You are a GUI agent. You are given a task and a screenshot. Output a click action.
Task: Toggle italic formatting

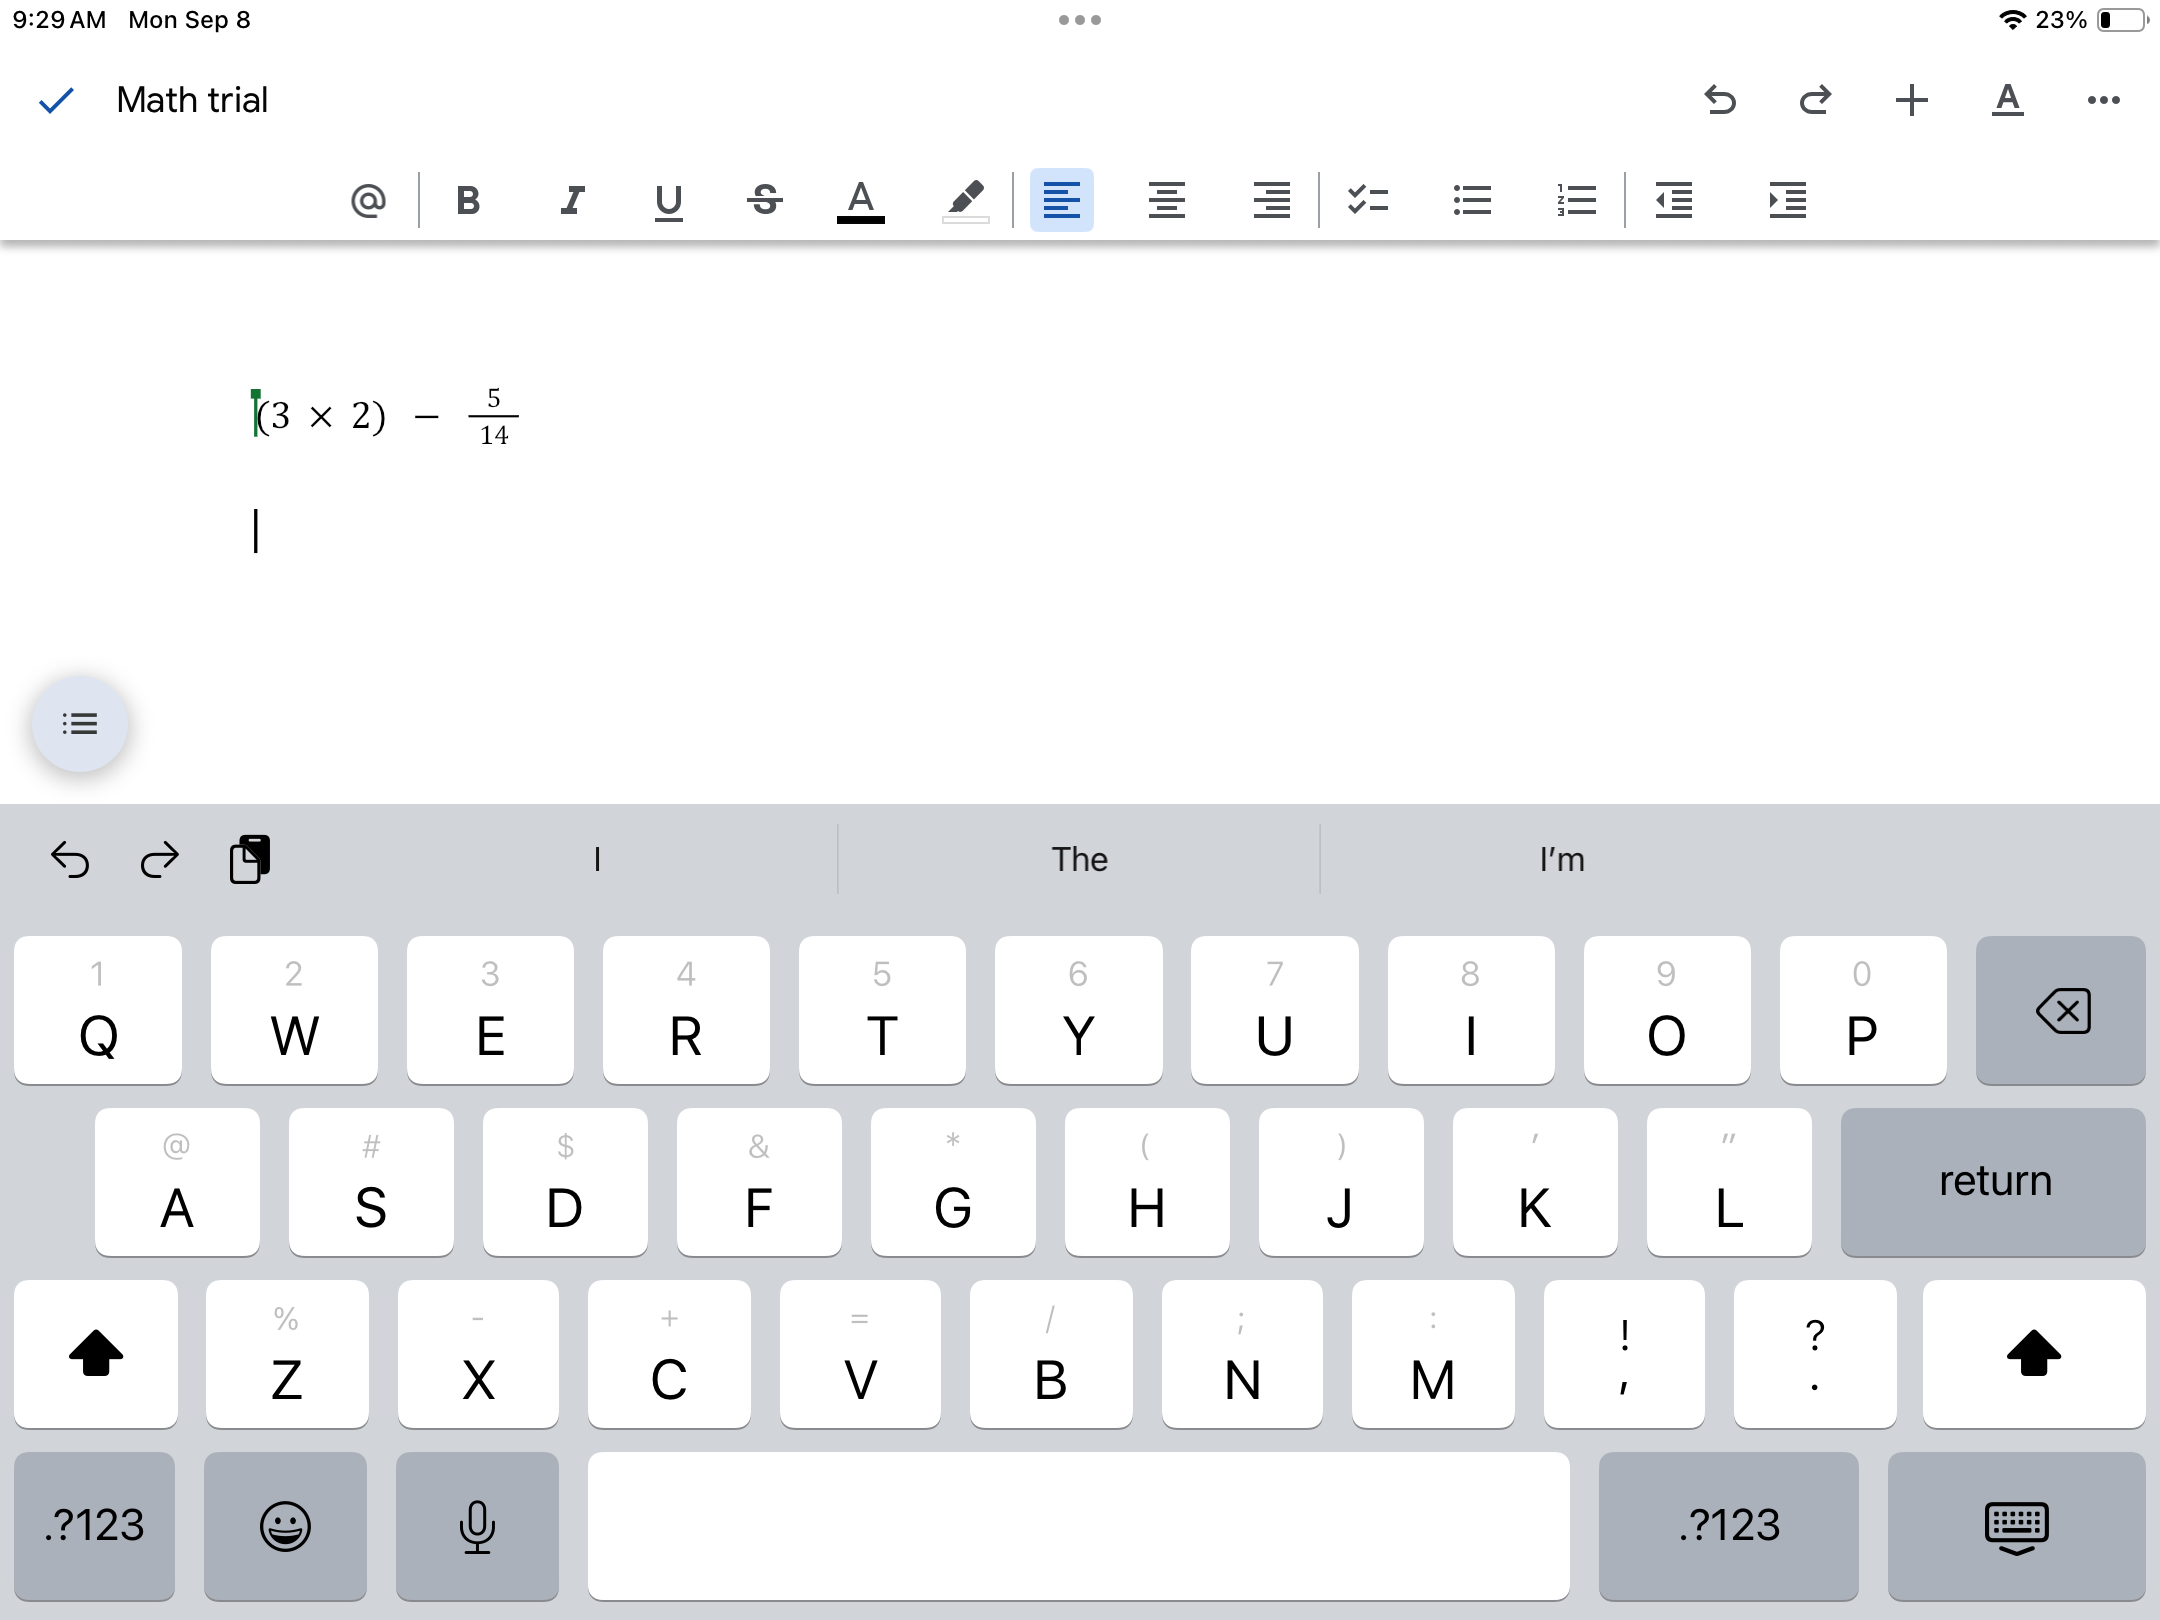coord(571,200)
